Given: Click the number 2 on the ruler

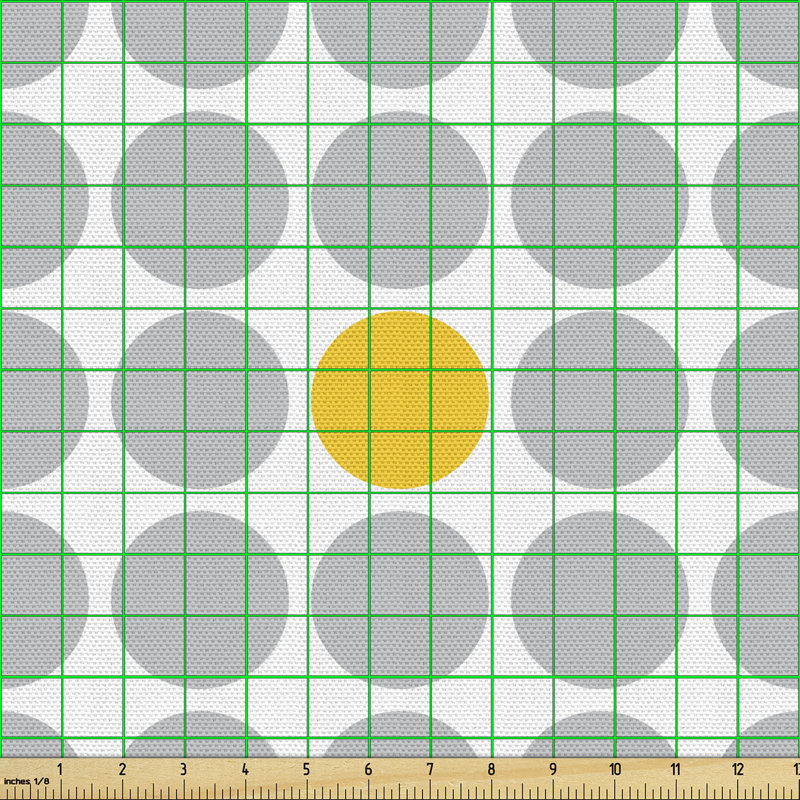Looking at the screenshot, I should [x=122, y=769].
